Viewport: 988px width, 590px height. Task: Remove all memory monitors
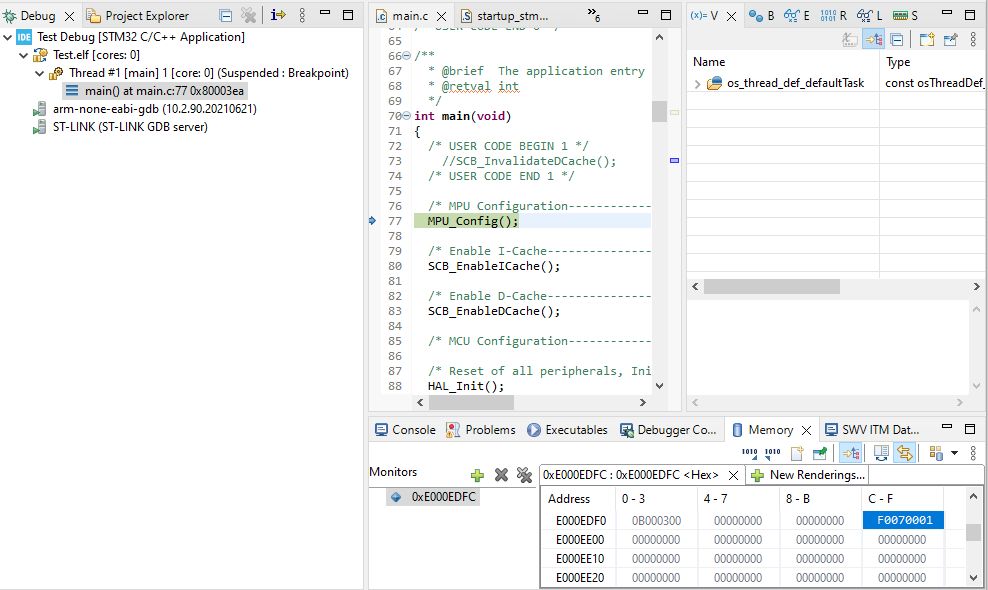[x=524, y=475]
